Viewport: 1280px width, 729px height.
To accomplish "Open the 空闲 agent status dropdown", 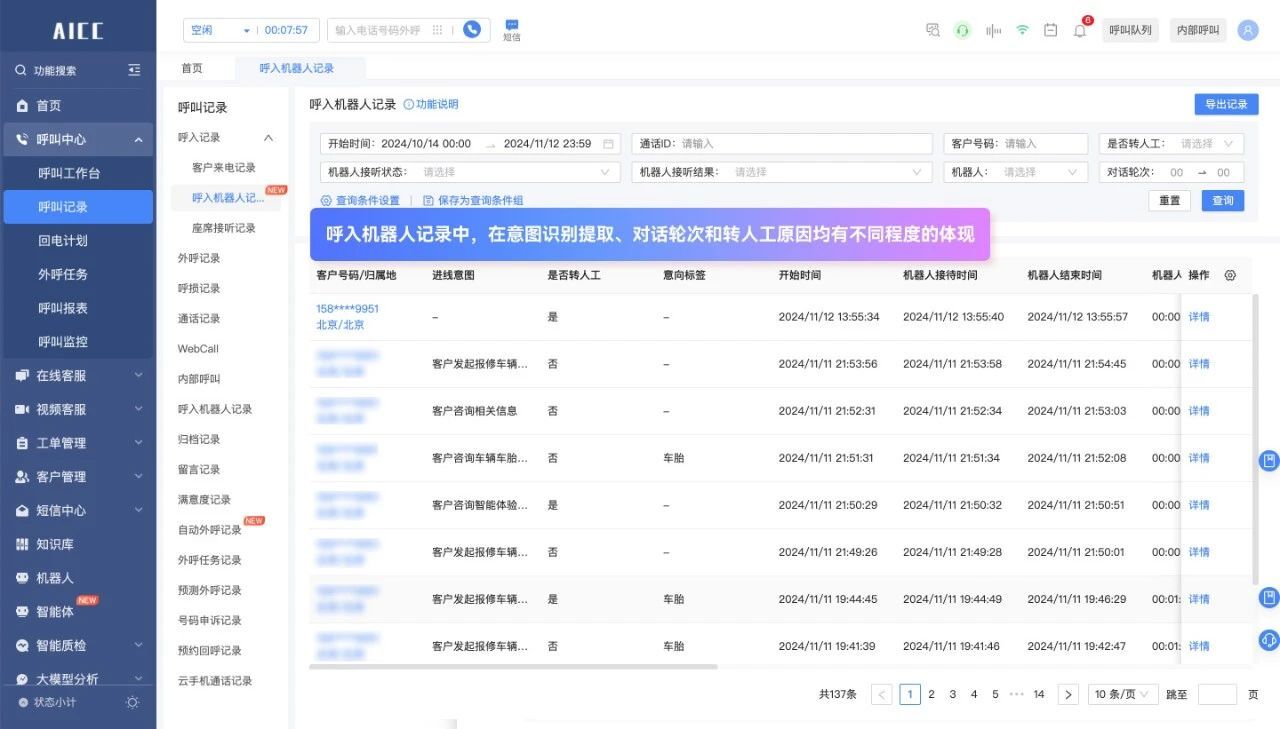I will point(220,30).
